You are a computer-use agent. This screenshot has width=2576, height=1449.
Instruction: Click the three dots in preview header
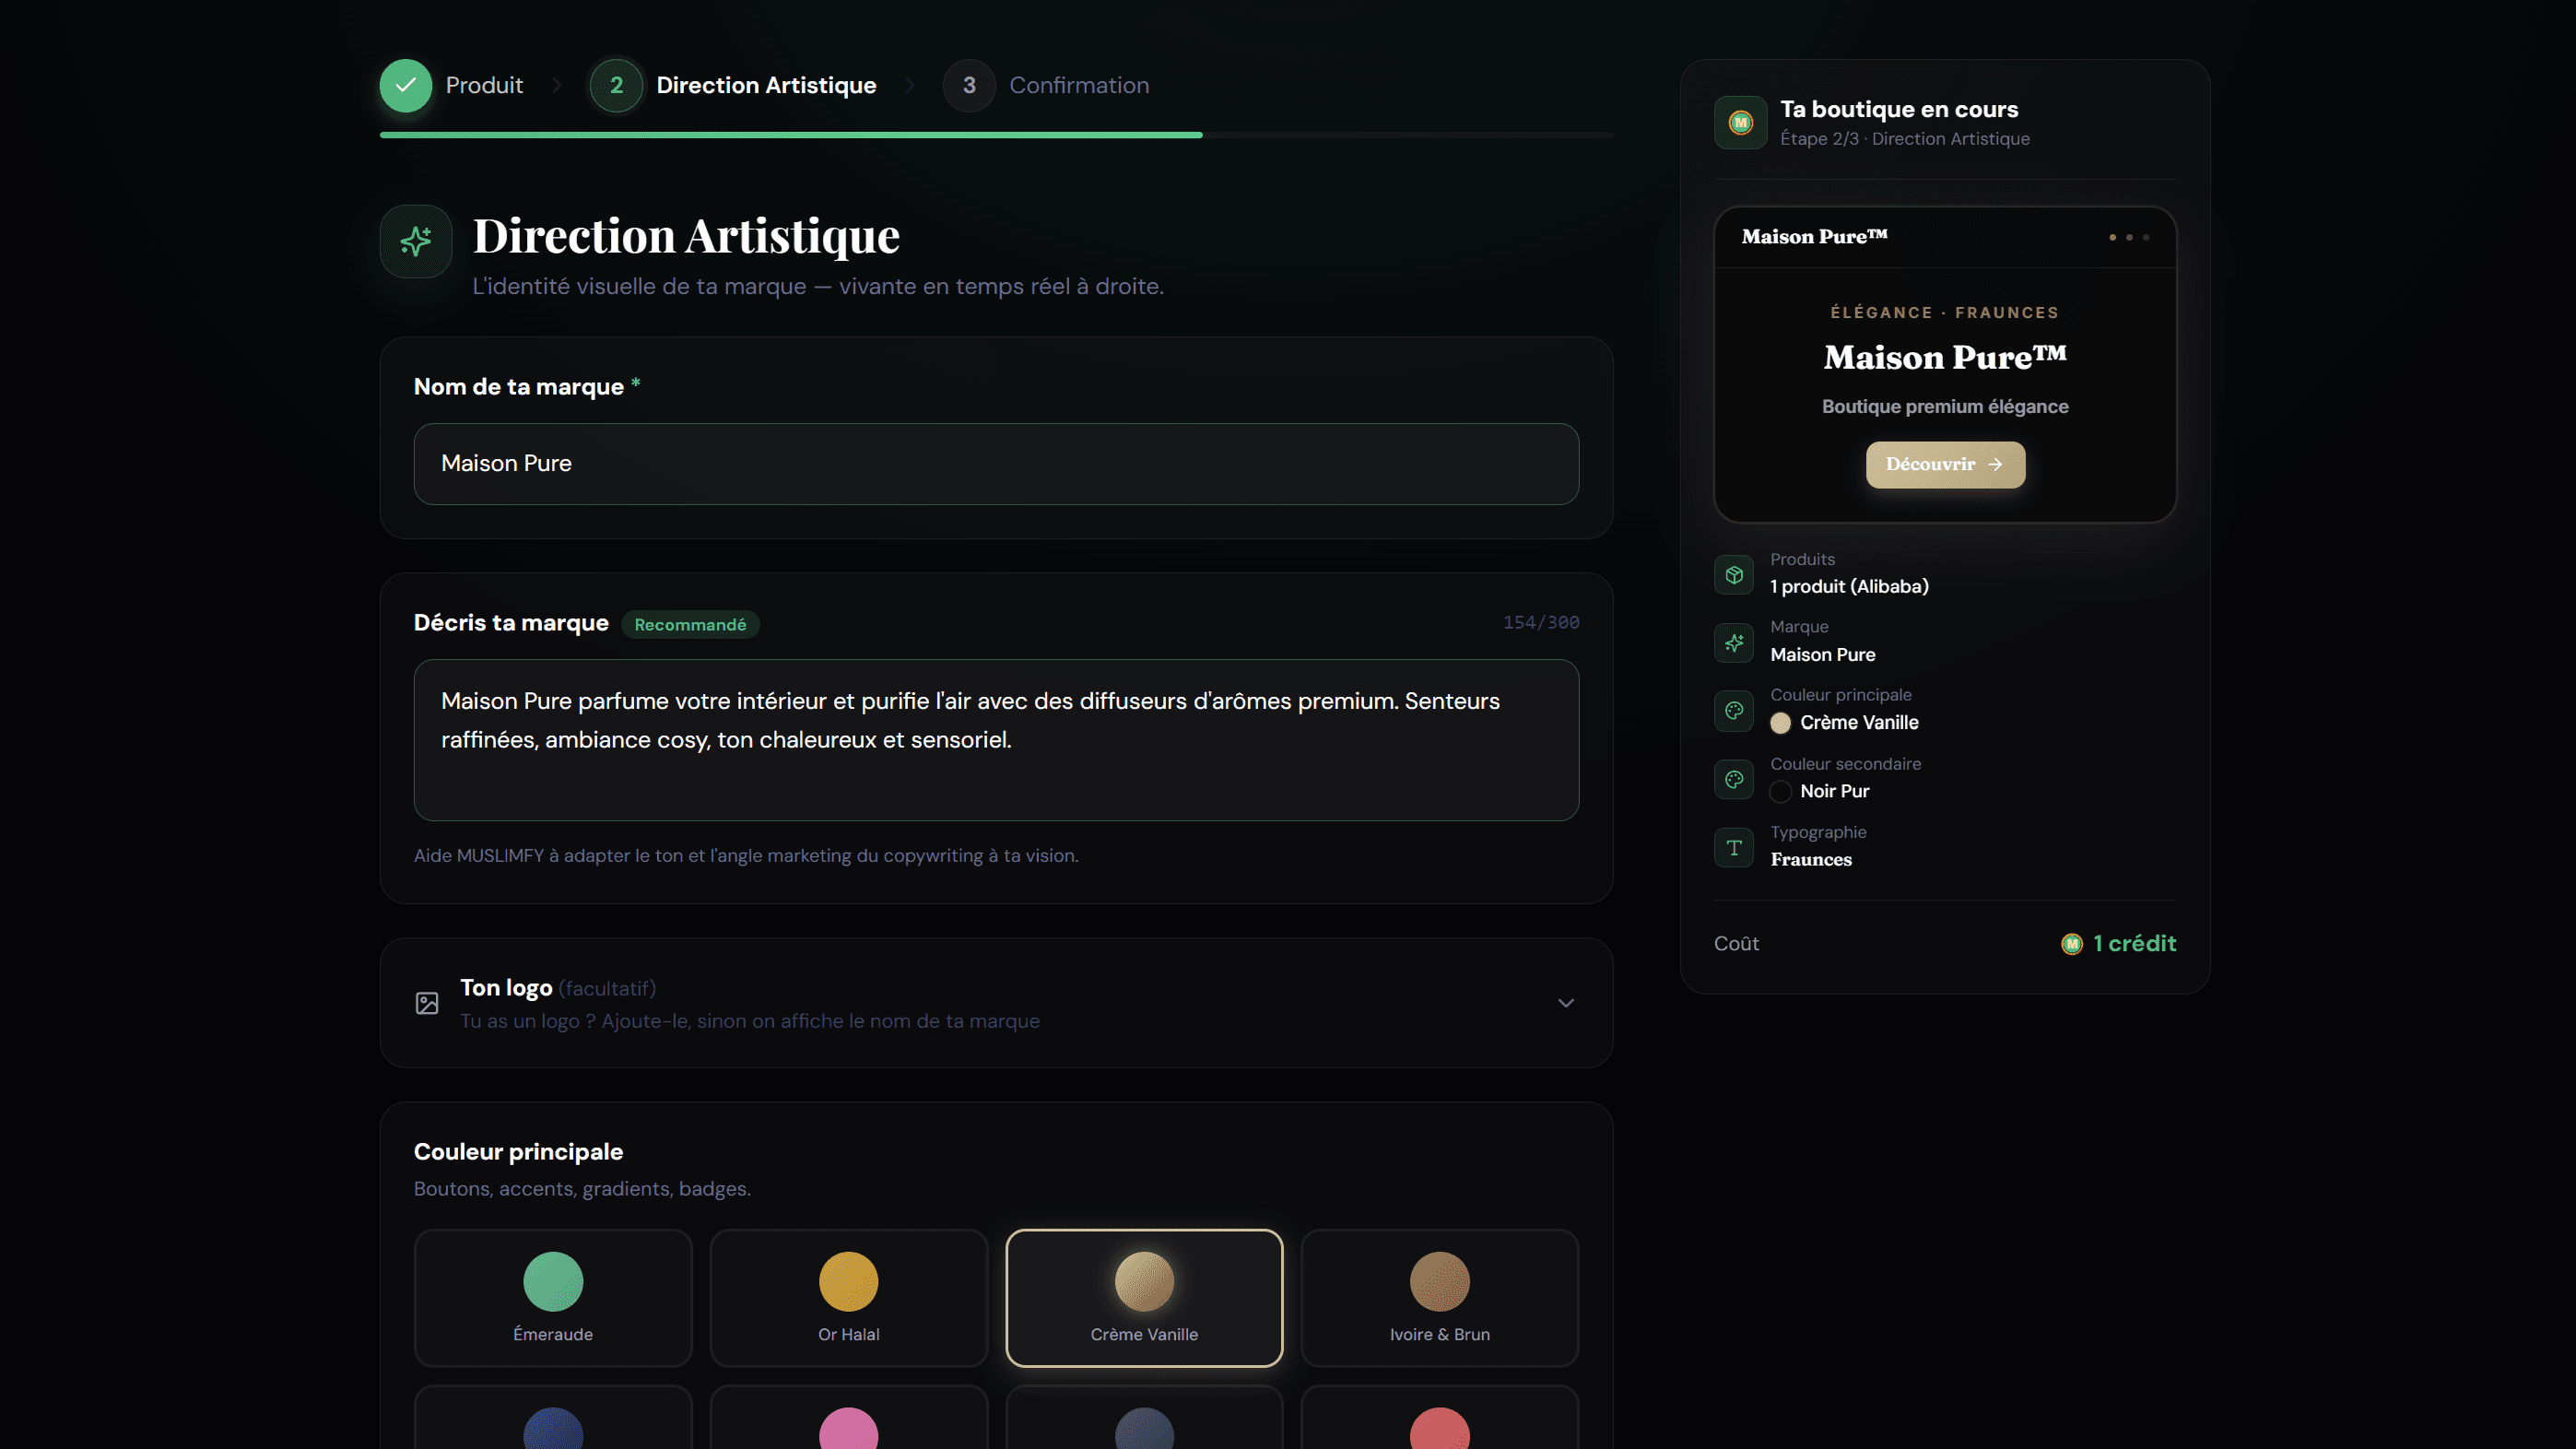tap(2129, 238)
